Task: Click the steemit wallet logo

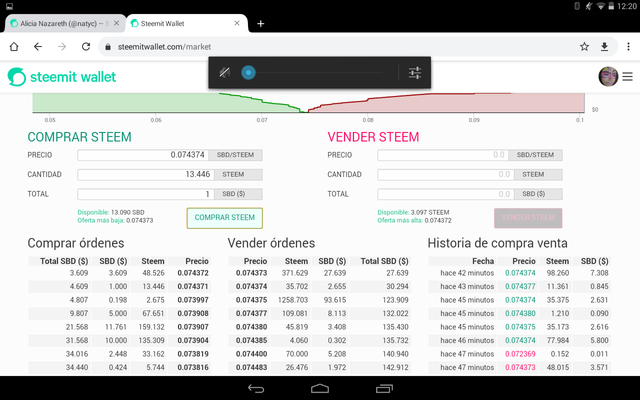Action: point(62,77)
